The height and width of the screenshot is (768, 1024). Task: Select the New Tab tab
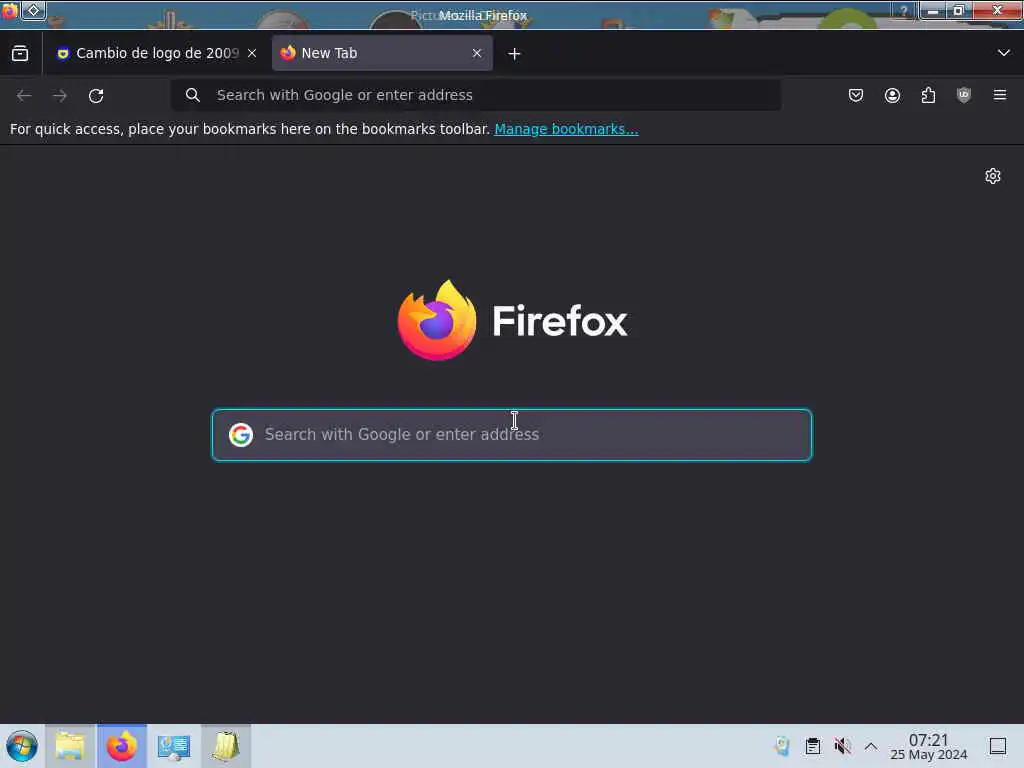(382, 54)
